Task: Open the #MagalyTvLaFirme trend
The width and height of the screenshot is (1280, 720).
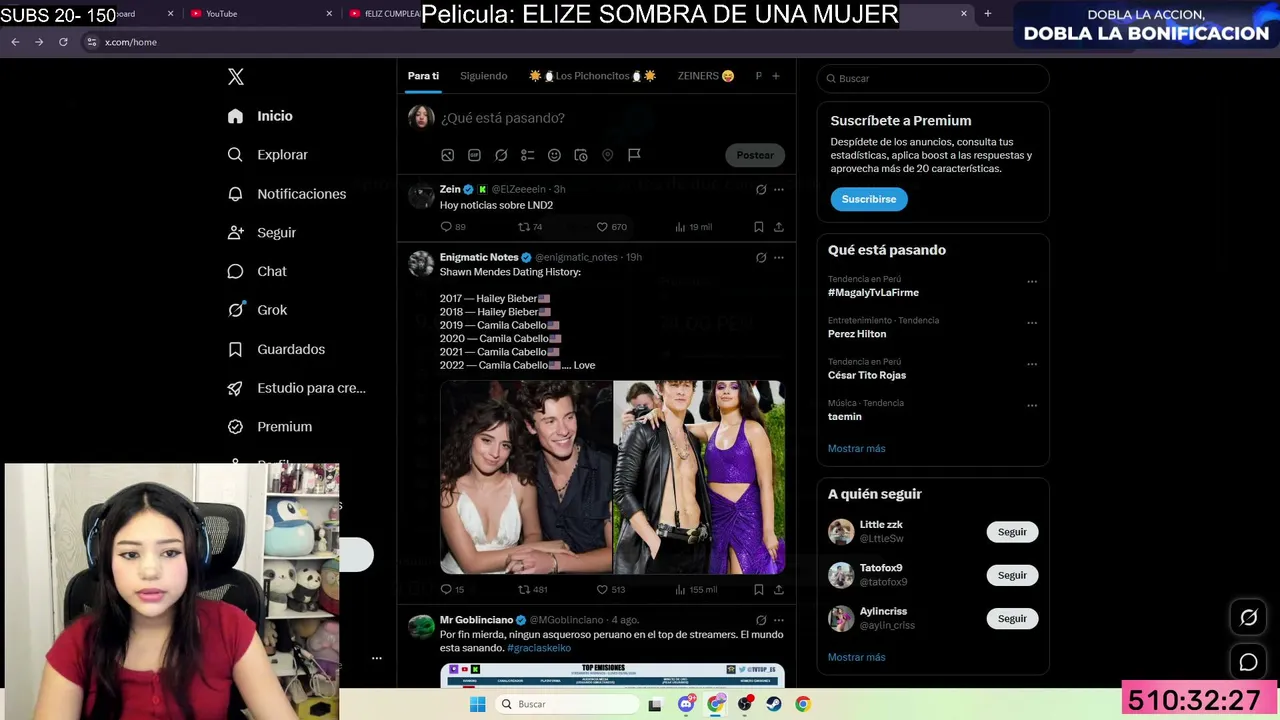Action: 873,292
